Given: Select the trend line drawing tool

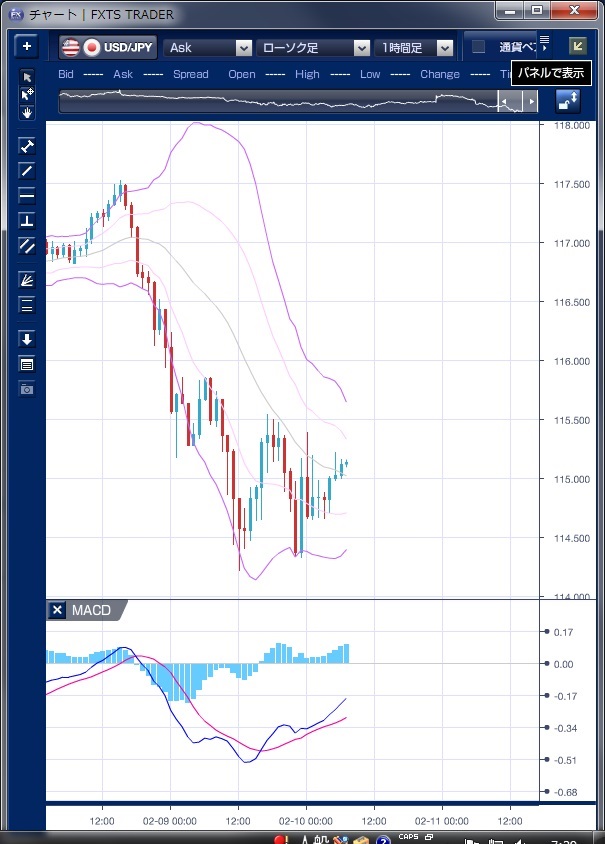Looking at the screenshot, I should click(x=27, y=171).
